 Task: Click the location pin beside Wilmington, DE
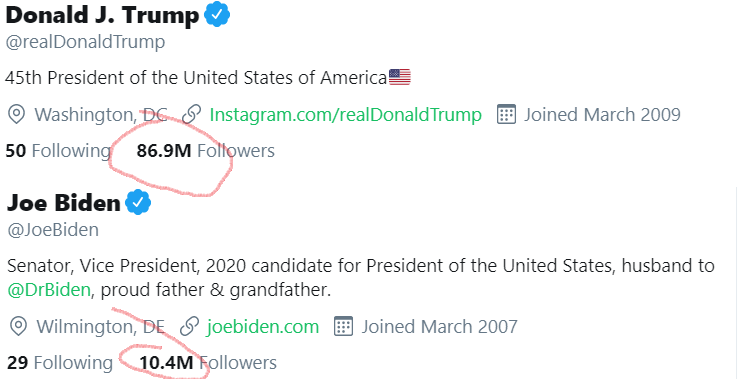[x=18, y=327]
